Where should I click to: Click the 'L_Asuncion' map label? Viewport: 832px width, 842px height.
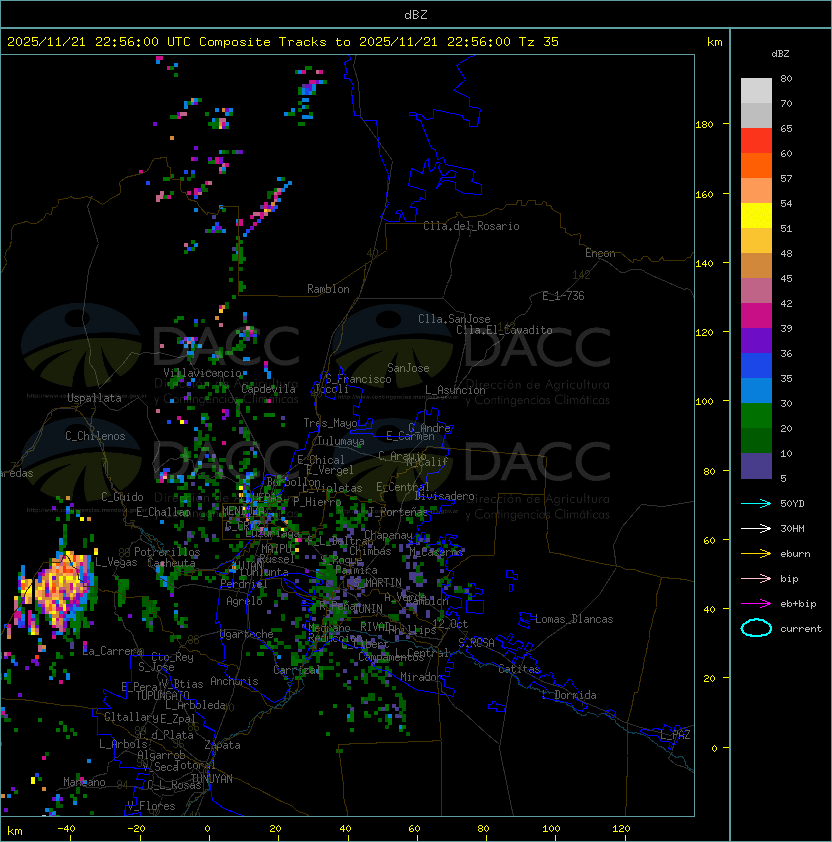click(x=455, y=390)
